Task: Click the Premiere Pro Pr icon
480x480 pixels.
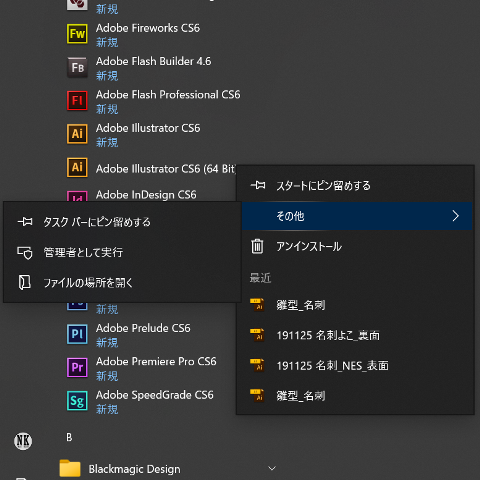Action: (x=77, y=367)
